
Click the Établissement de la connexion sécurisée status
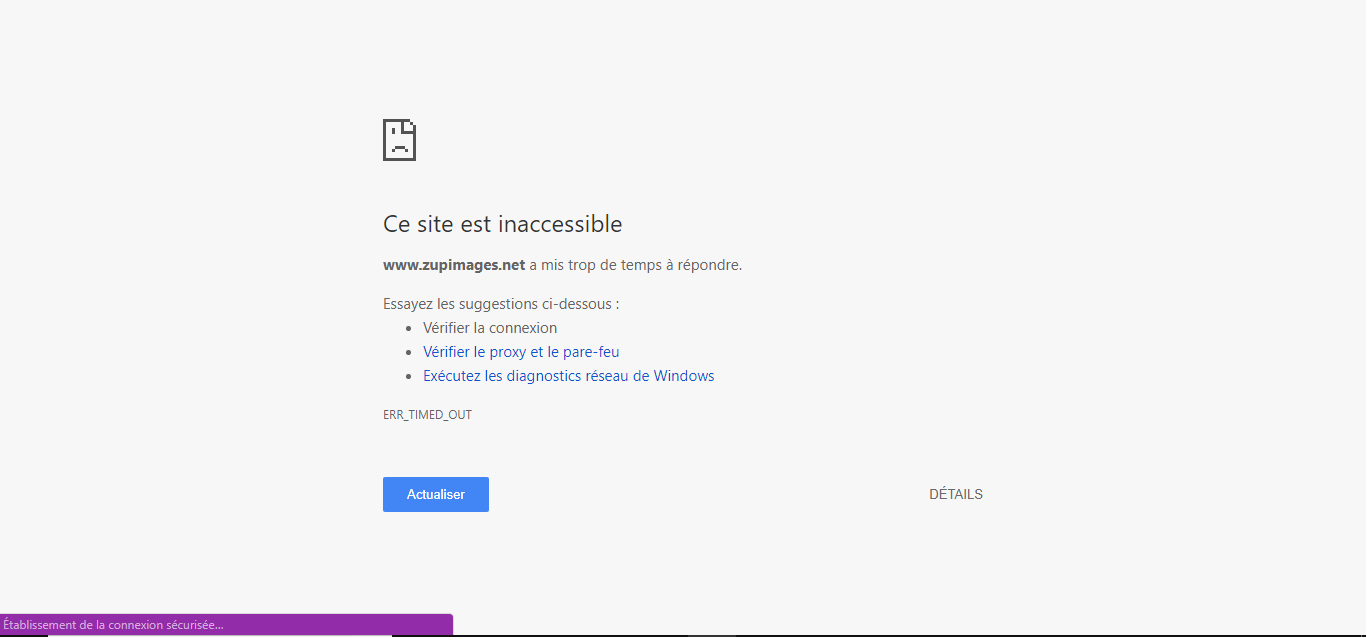pyautogui.click(x=113, y=625)
